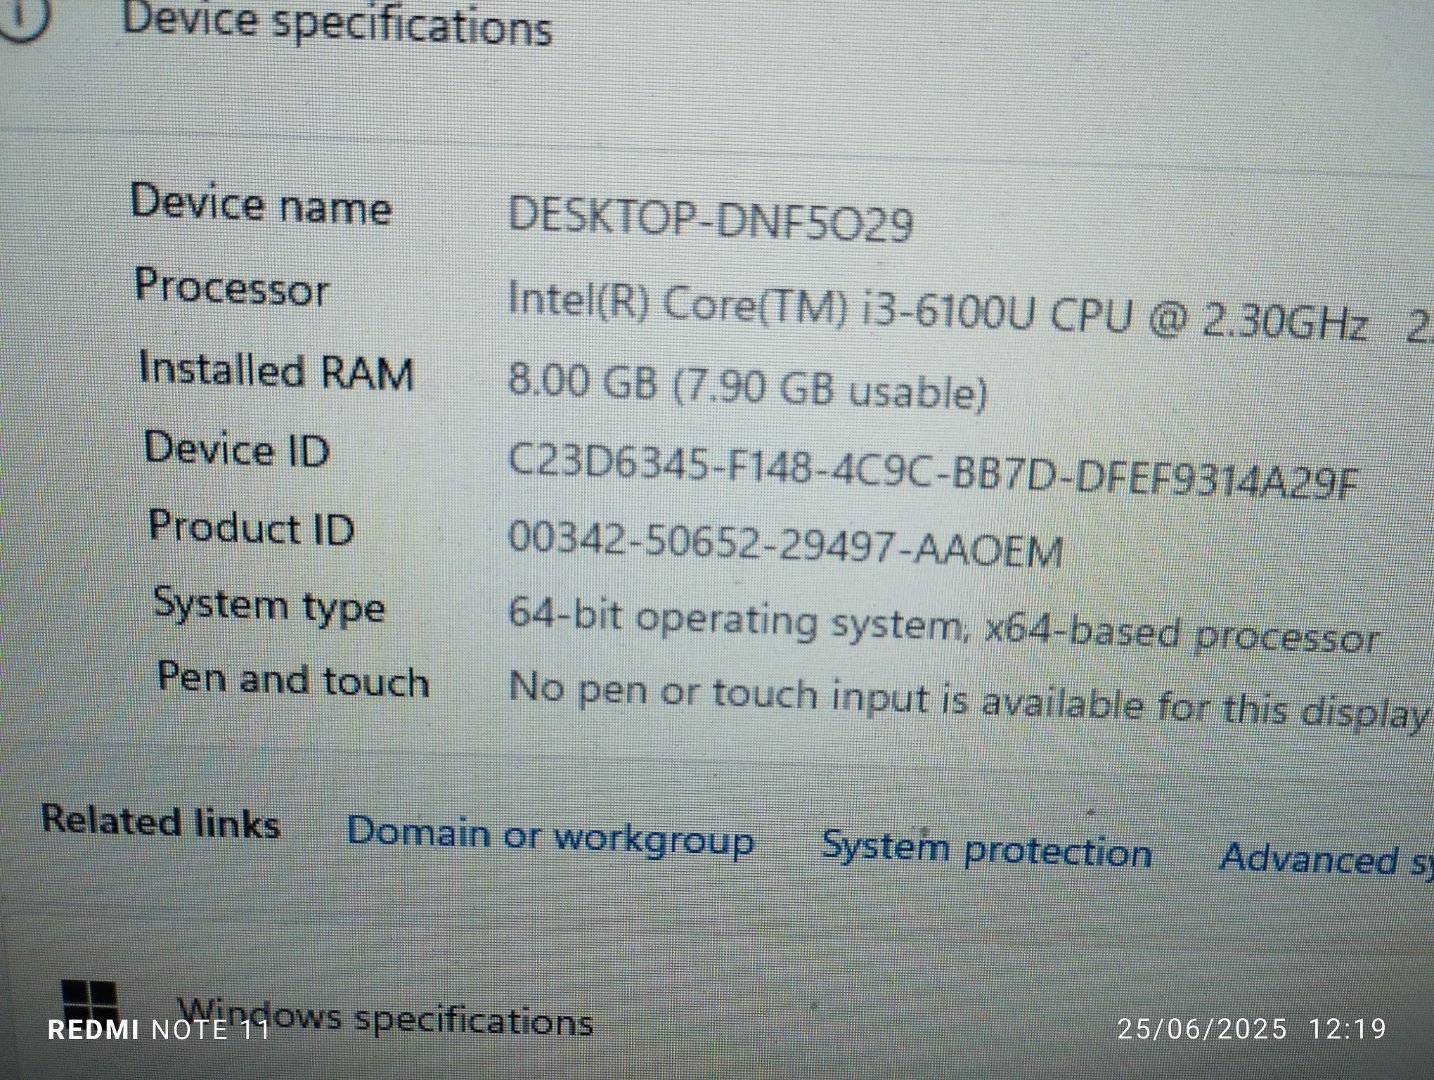Open the Advanced system settings link
This screenshot has height=1080, width=1434.
[1326, 860]
